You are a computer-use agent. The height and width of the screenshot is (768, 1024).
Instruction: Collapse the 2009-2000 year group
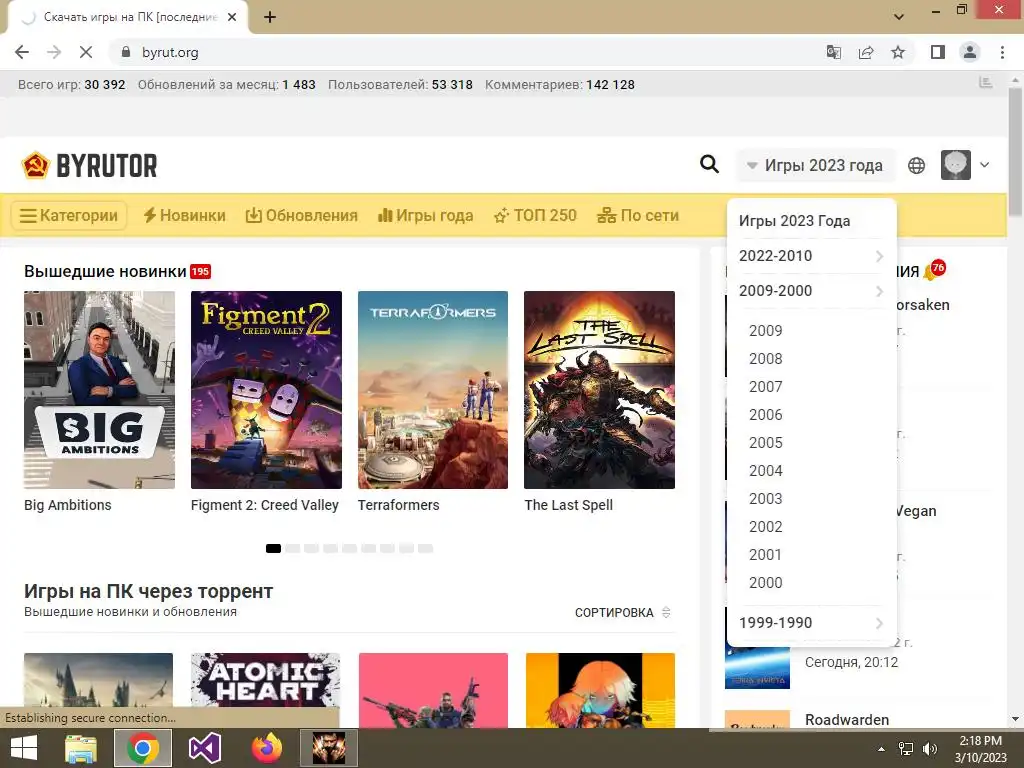811,291
